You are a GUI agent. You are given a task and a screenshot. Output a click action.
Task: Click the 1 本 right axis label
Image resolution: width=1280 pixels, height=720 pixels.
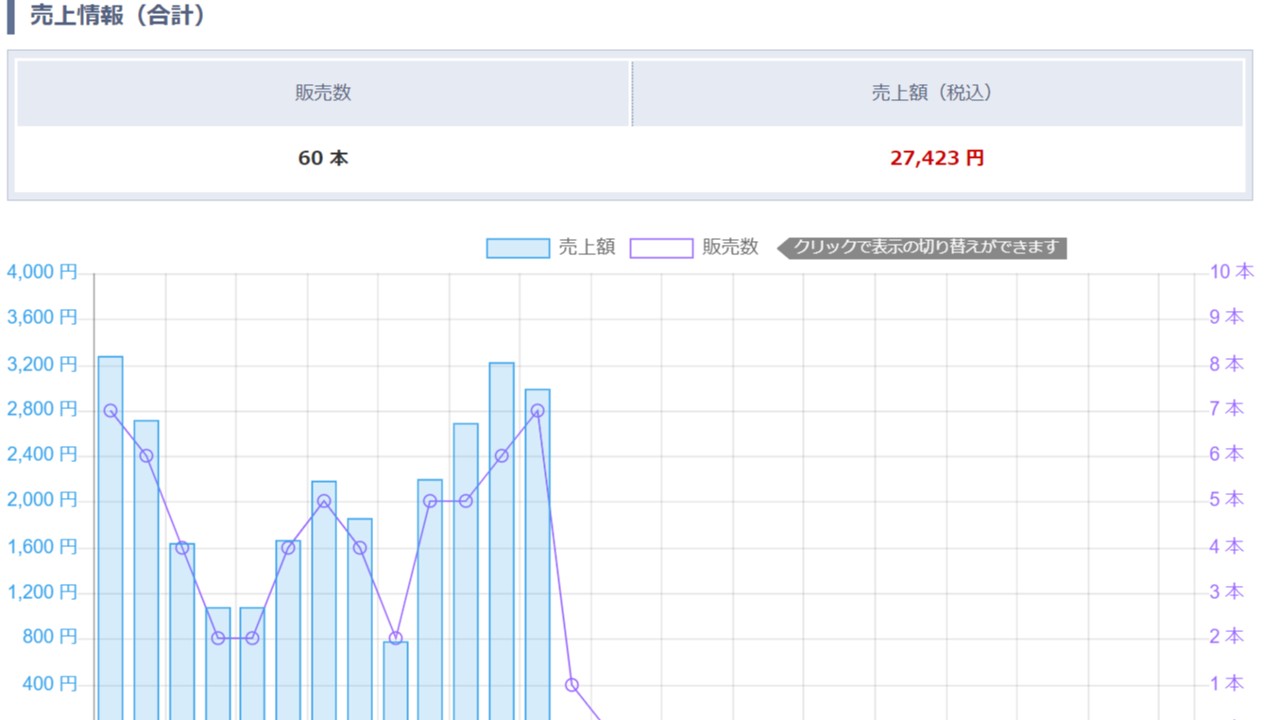tap(1227, 683)
